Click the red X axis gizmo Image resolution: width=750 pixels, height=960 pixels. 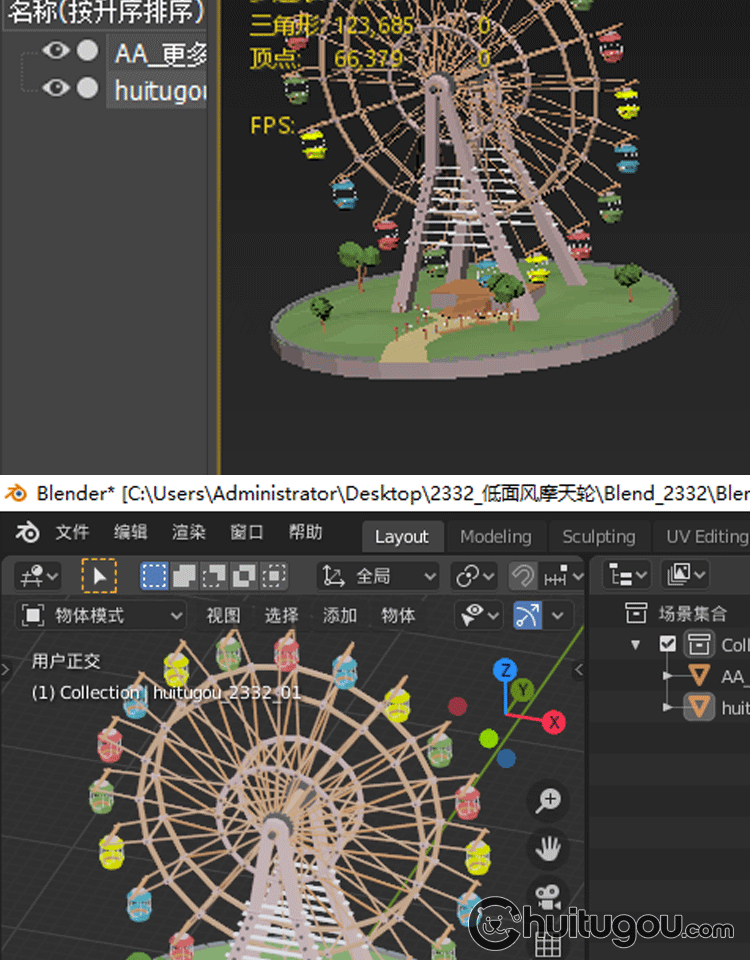[553, 722]
